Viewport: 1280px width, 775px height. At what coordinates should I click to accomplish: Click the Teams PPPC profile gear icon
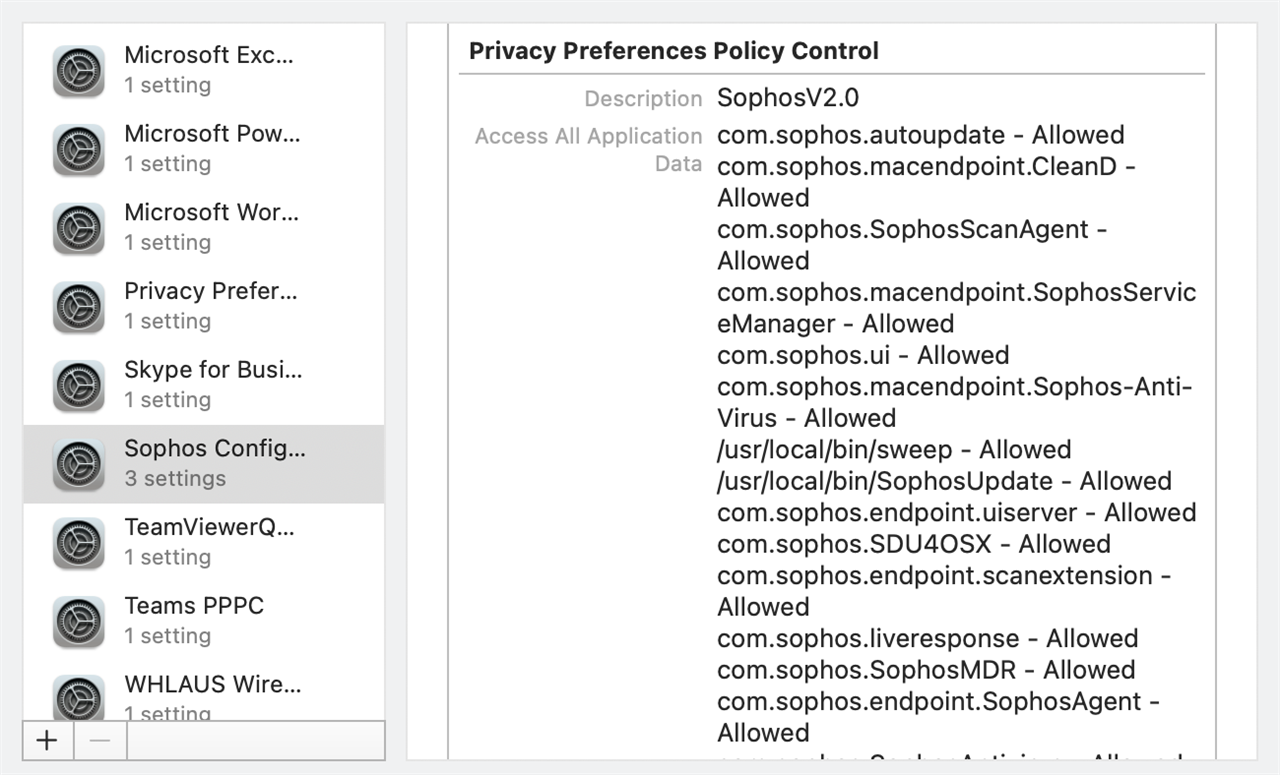coord(79,622)
